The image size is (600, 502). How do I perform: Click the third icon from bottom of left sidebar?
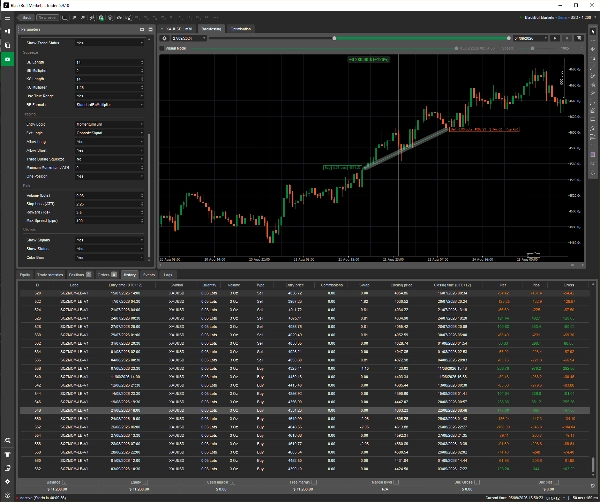(7, 468)
